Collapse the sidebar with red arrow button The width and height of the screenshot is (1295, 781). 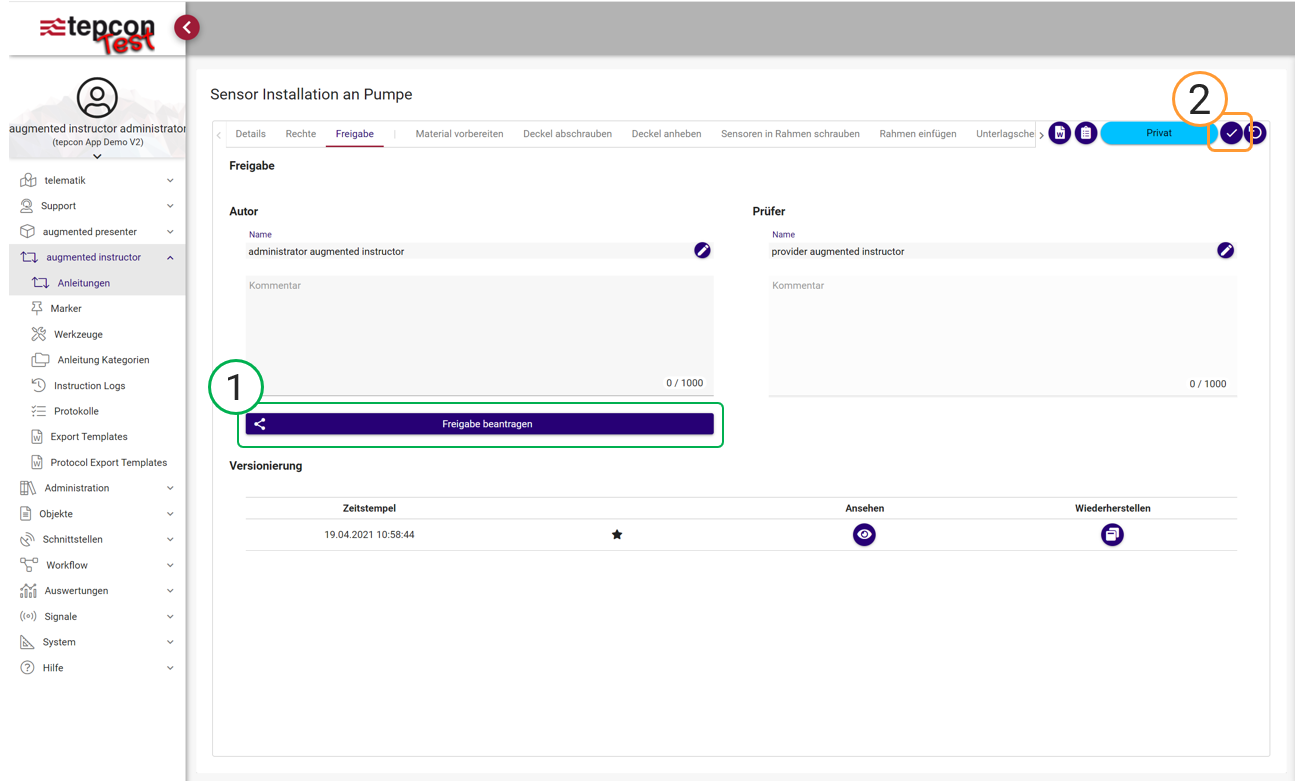[186, 28]
